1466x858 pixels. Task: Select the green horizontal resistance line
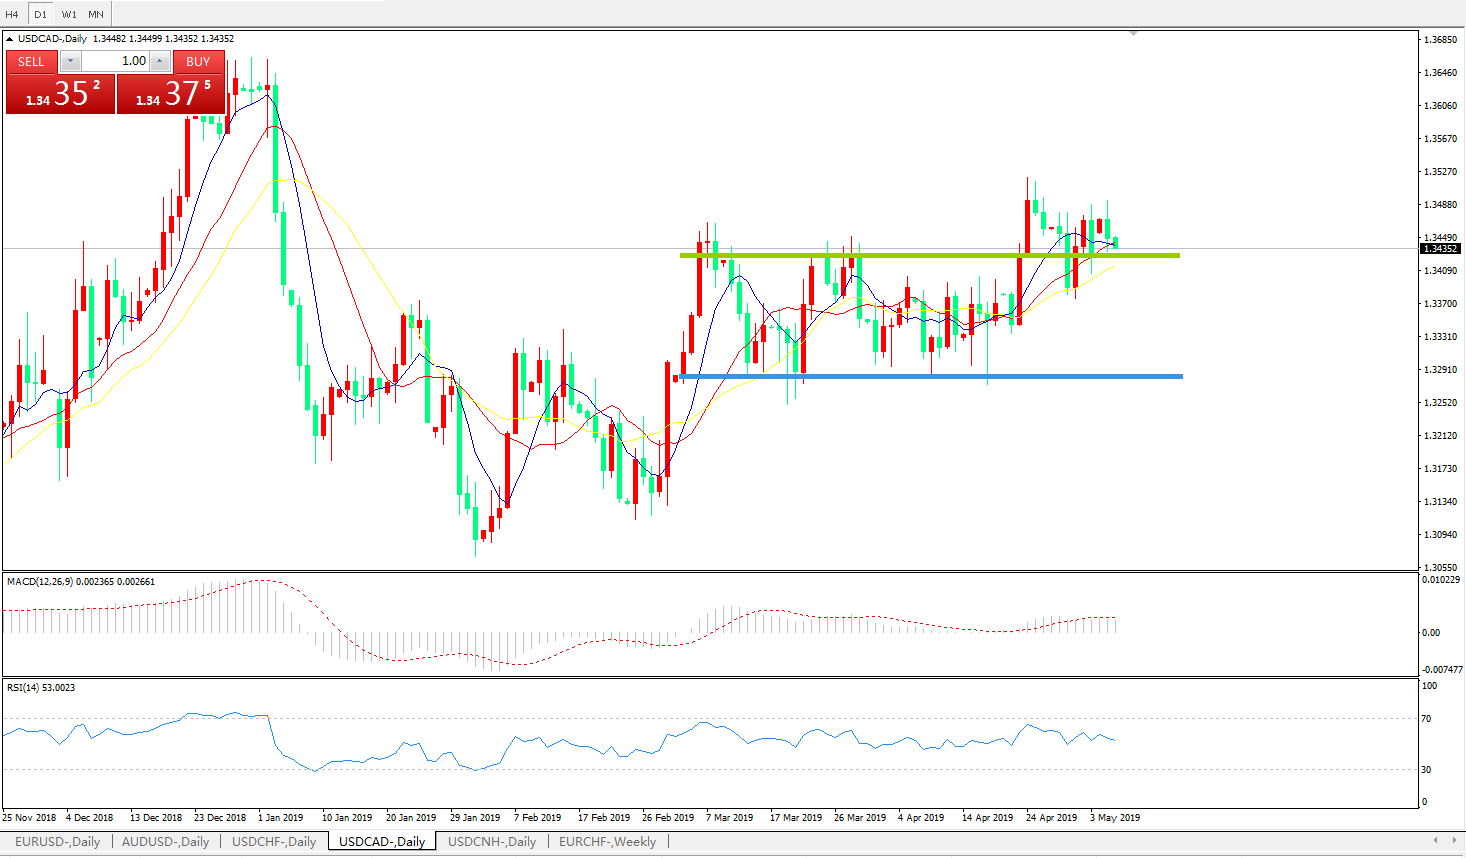pos(930,256)
